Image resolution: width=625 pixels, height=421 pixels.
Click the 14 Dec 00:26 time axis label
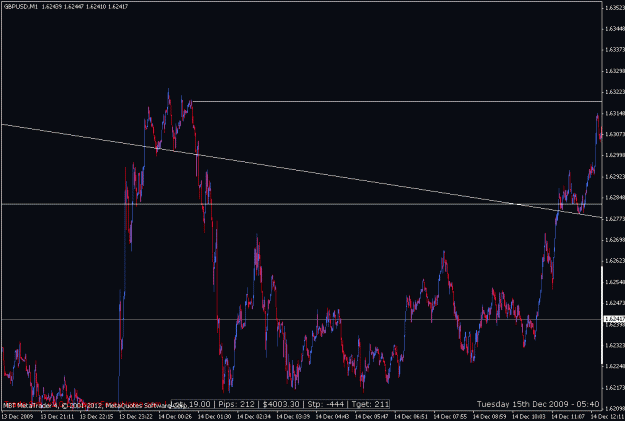(x=175, y=417)
